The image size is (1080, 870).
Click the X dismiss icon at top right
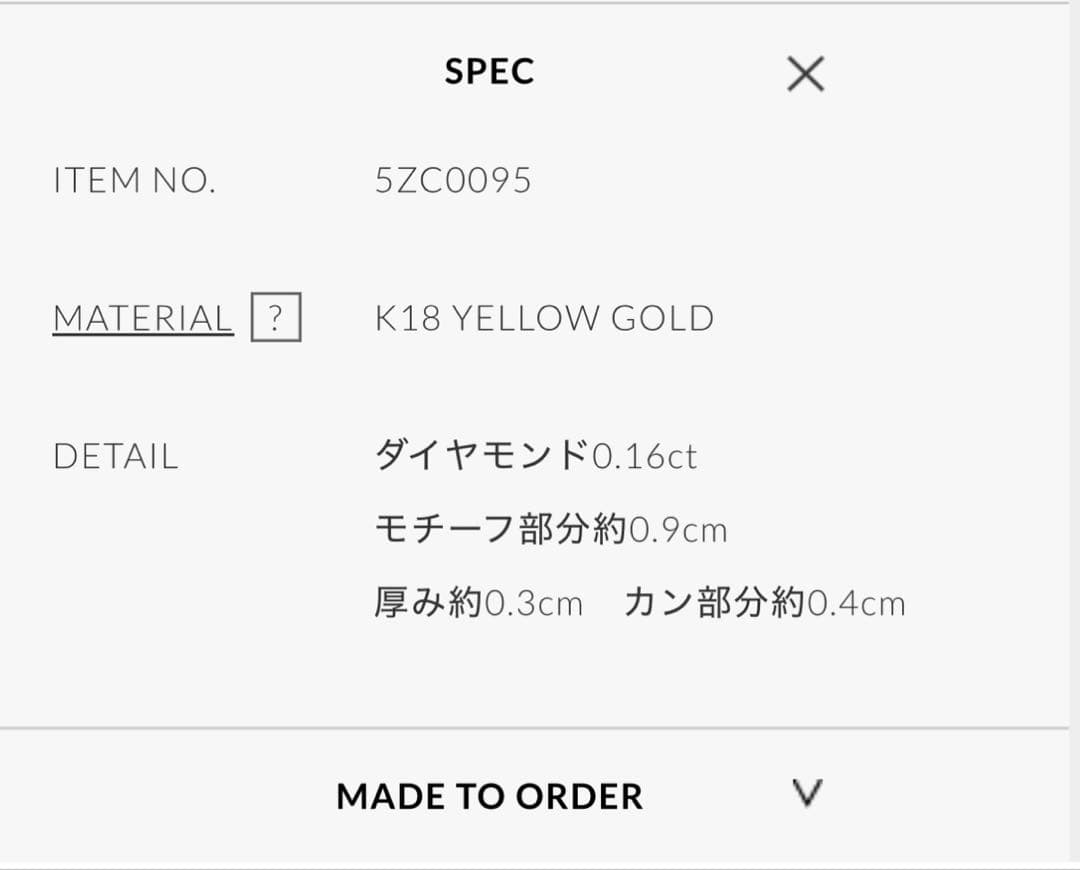(806, 74)
